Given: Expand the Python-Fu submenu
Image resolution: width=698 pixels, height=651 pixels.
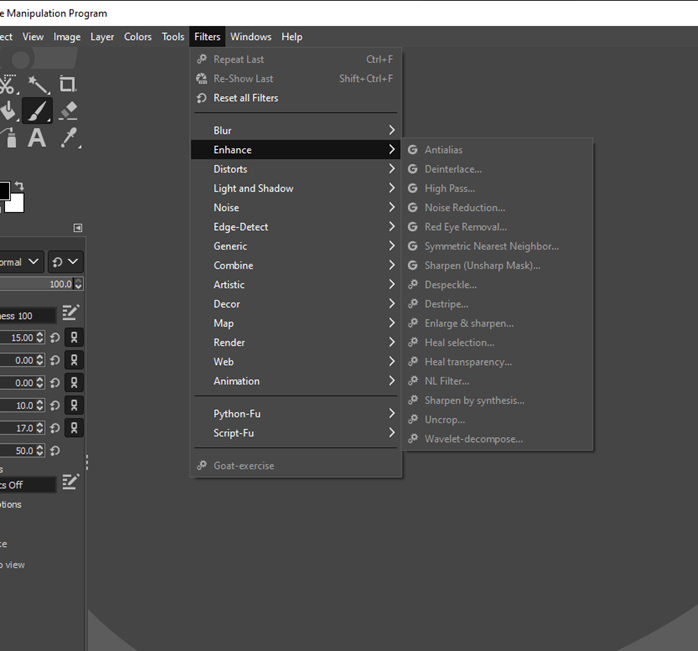Looking at the screenshot, I should (296, 414).
